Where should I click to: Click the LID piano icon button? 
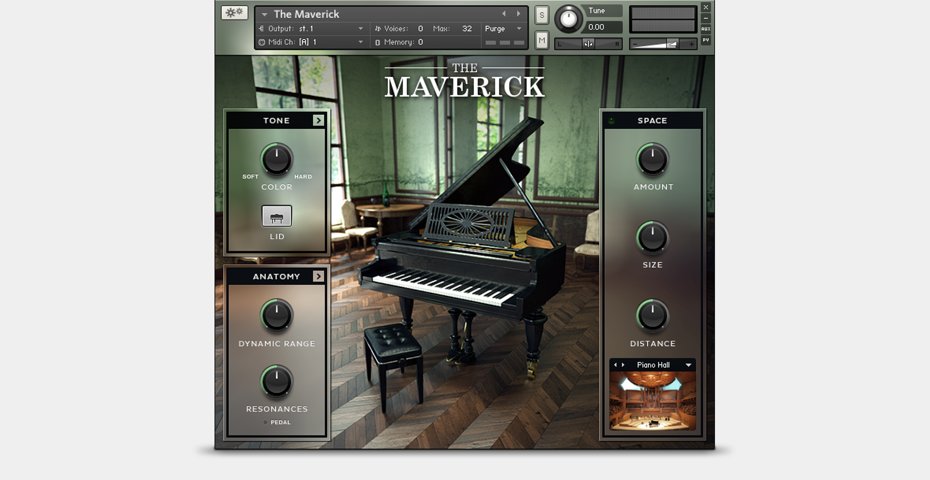[277, 216]
